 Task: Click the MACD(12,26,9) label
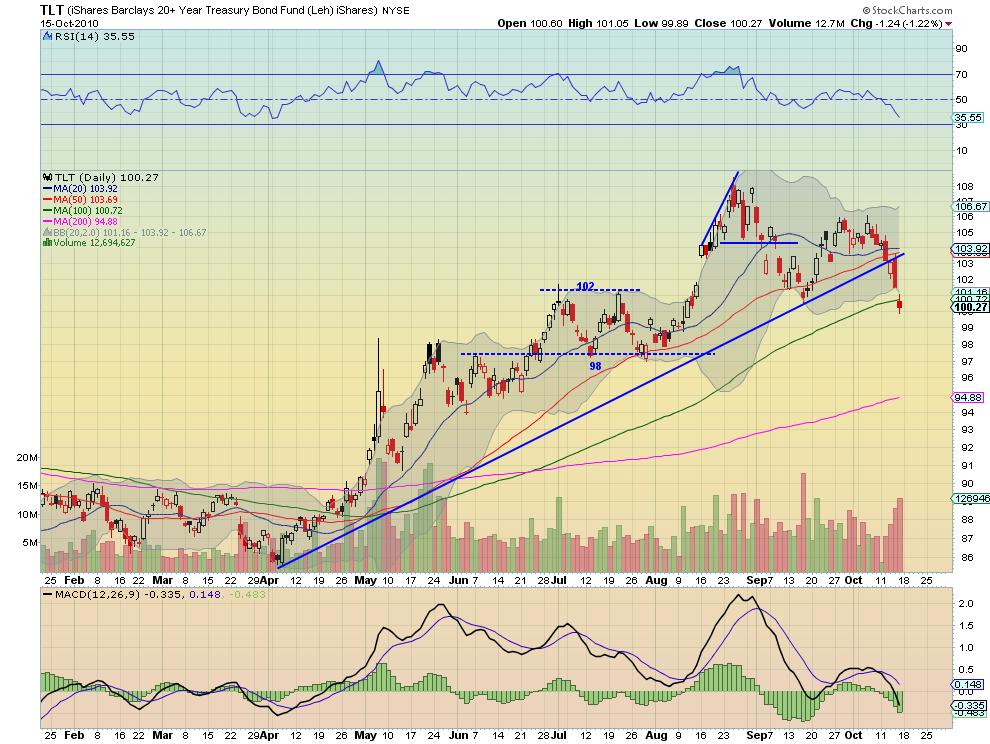[98, 594]
